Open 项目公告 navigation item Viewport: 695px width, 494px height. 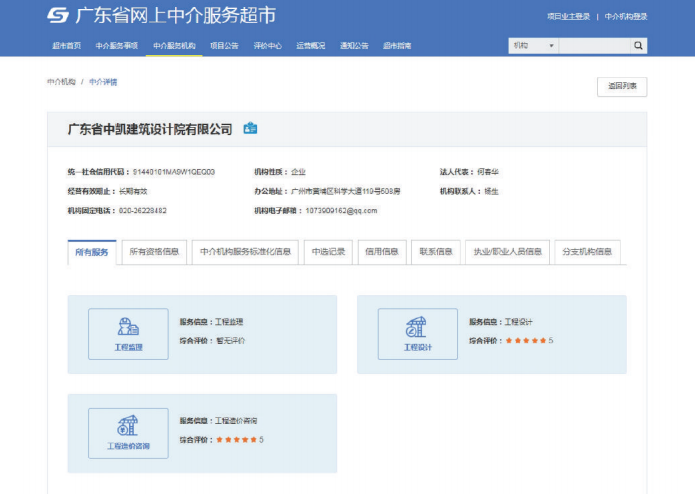pyautogui.click(x=224, y=46)
